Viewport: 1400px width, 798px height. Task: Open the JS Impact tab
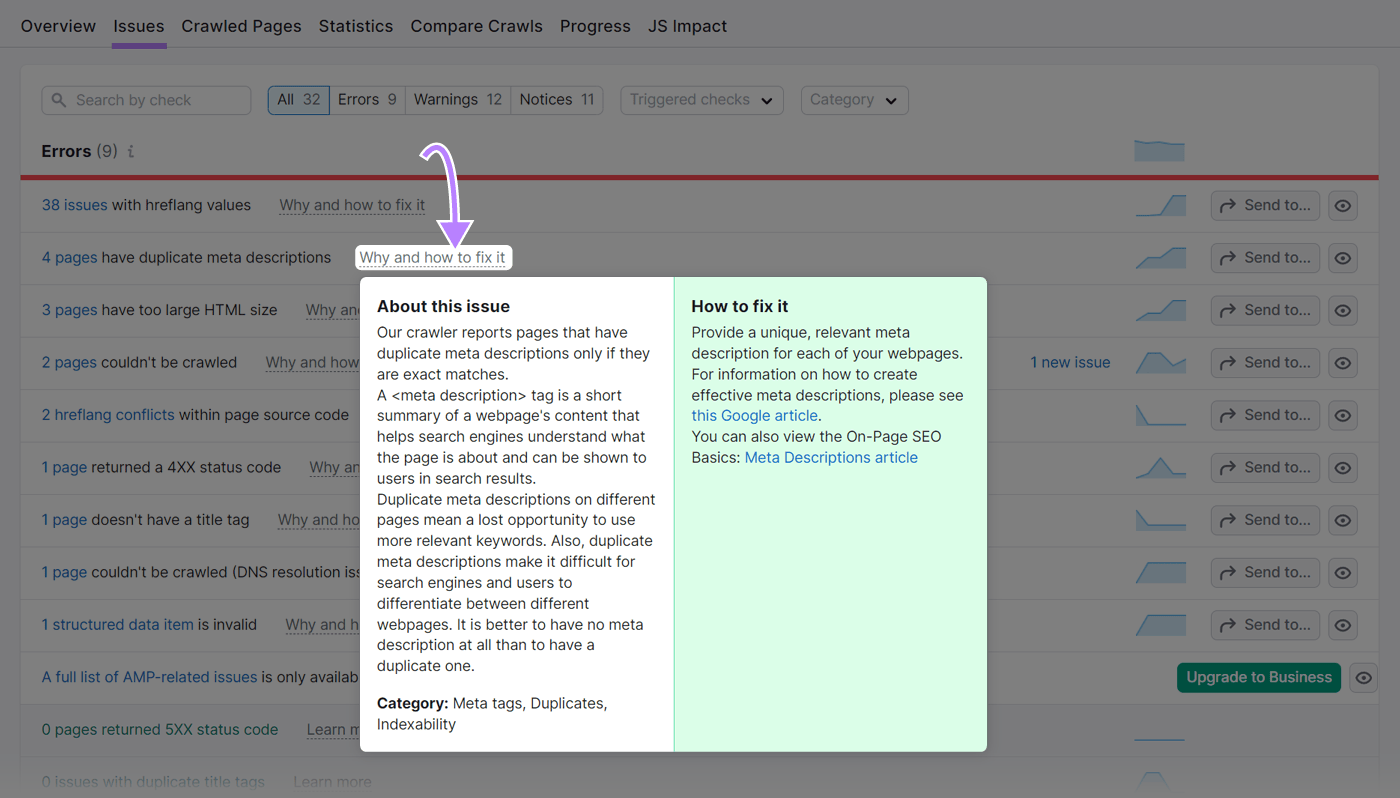click(x=687, y=26)
